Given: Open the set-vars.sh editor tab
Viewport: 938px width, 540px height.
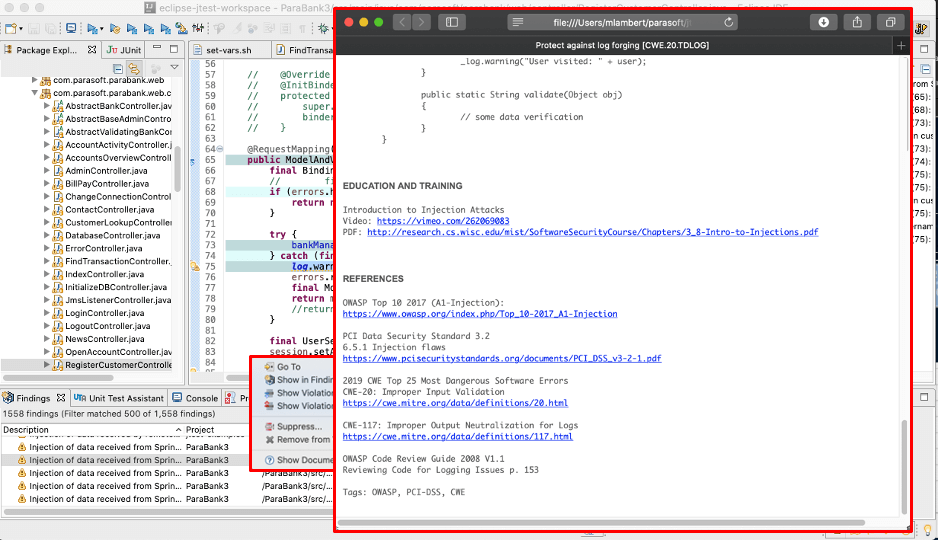Looking at the screenshot, I should (229, 50).
